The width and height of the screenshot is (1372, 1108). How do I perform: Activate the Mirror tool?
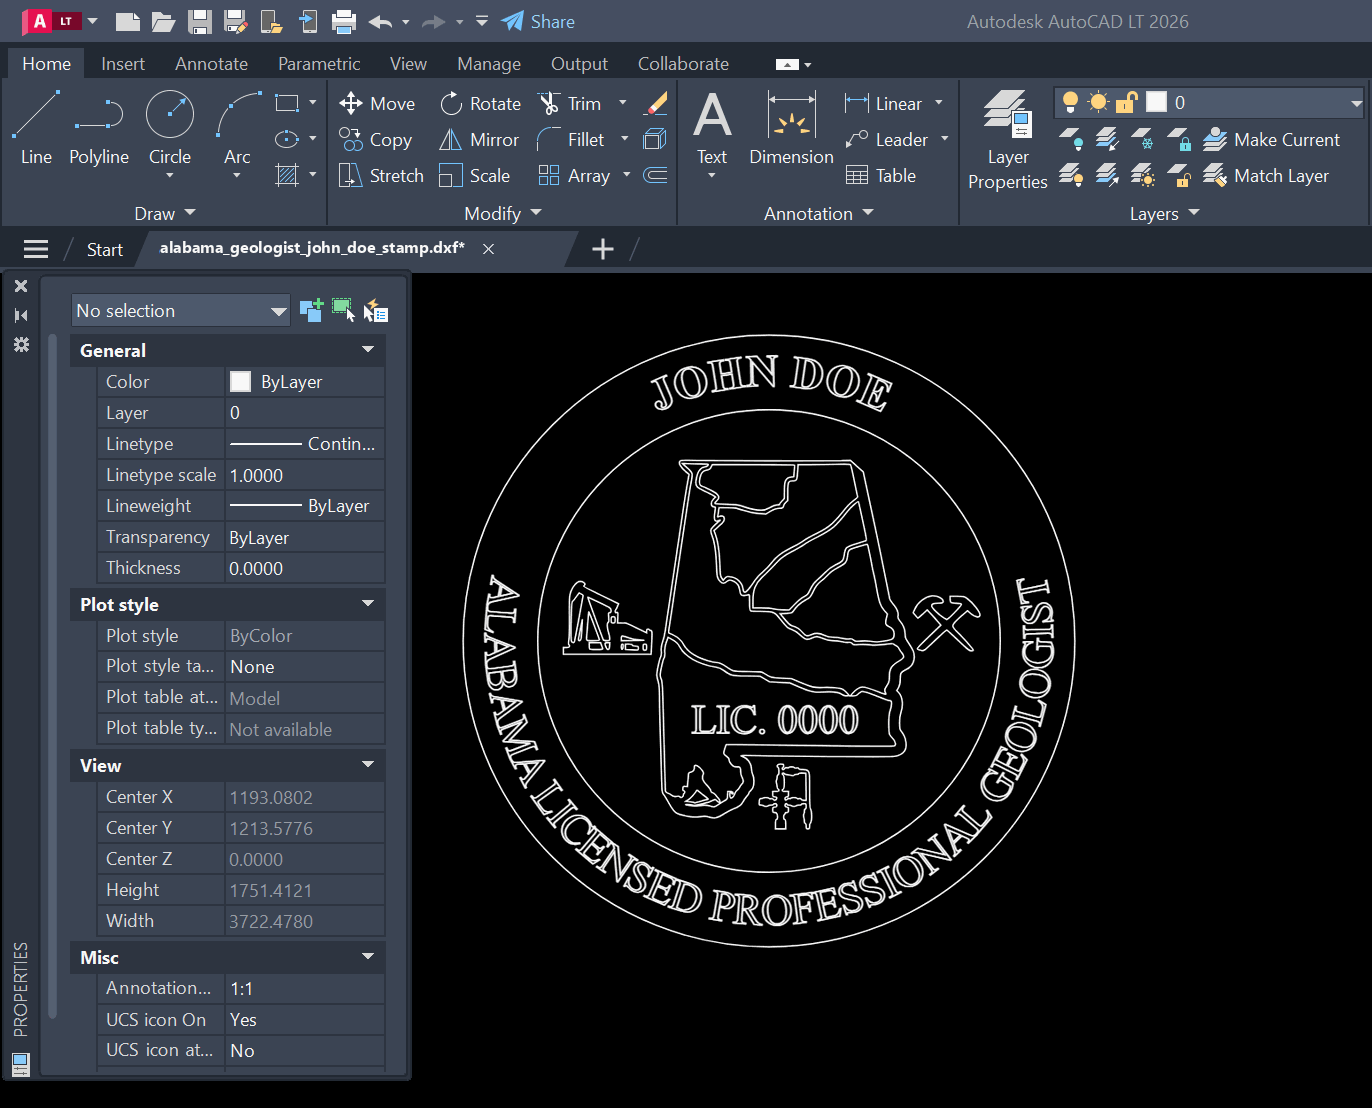[x=479, y=140]
